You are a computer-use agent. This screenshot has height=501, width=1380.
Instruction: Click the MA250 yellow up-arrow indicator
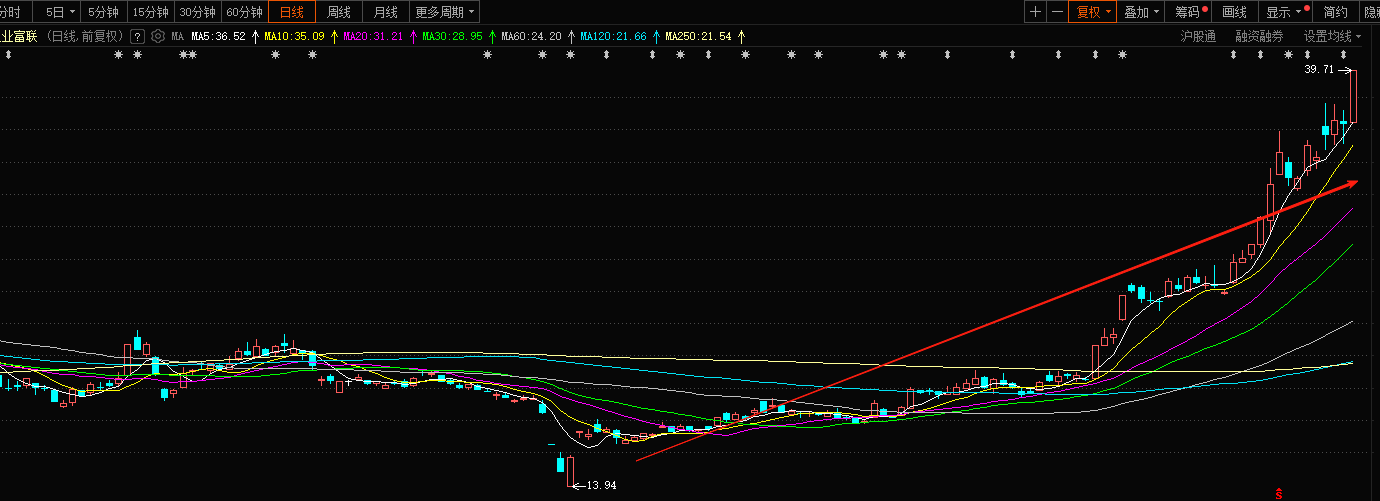click(x=741, y=36)
